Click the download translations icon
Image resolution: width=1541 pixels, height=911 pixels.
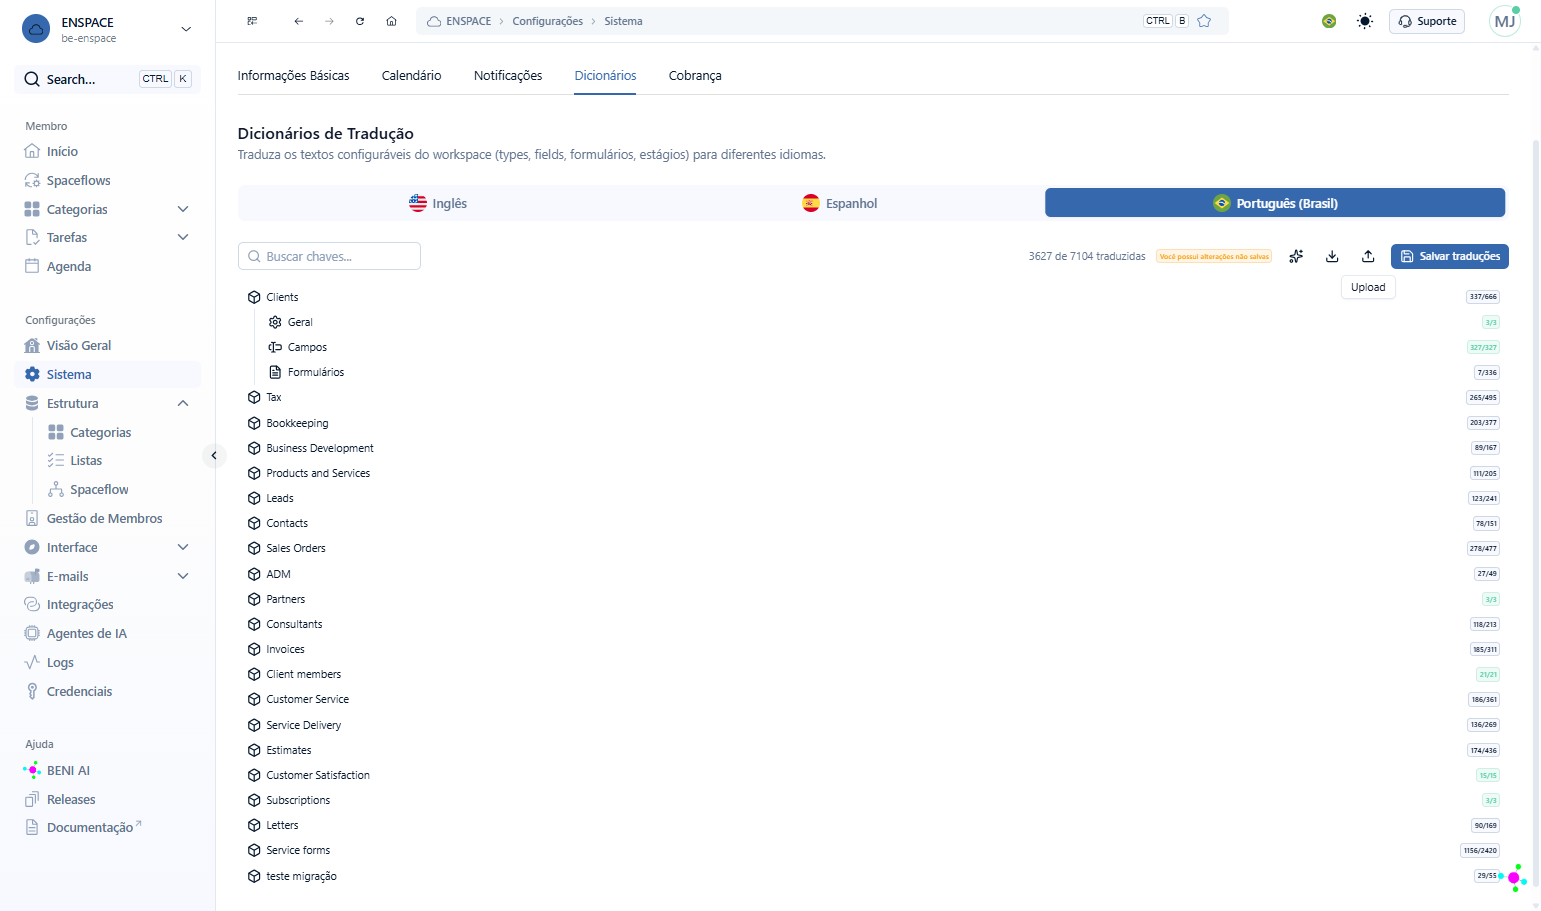[1332, 256]
